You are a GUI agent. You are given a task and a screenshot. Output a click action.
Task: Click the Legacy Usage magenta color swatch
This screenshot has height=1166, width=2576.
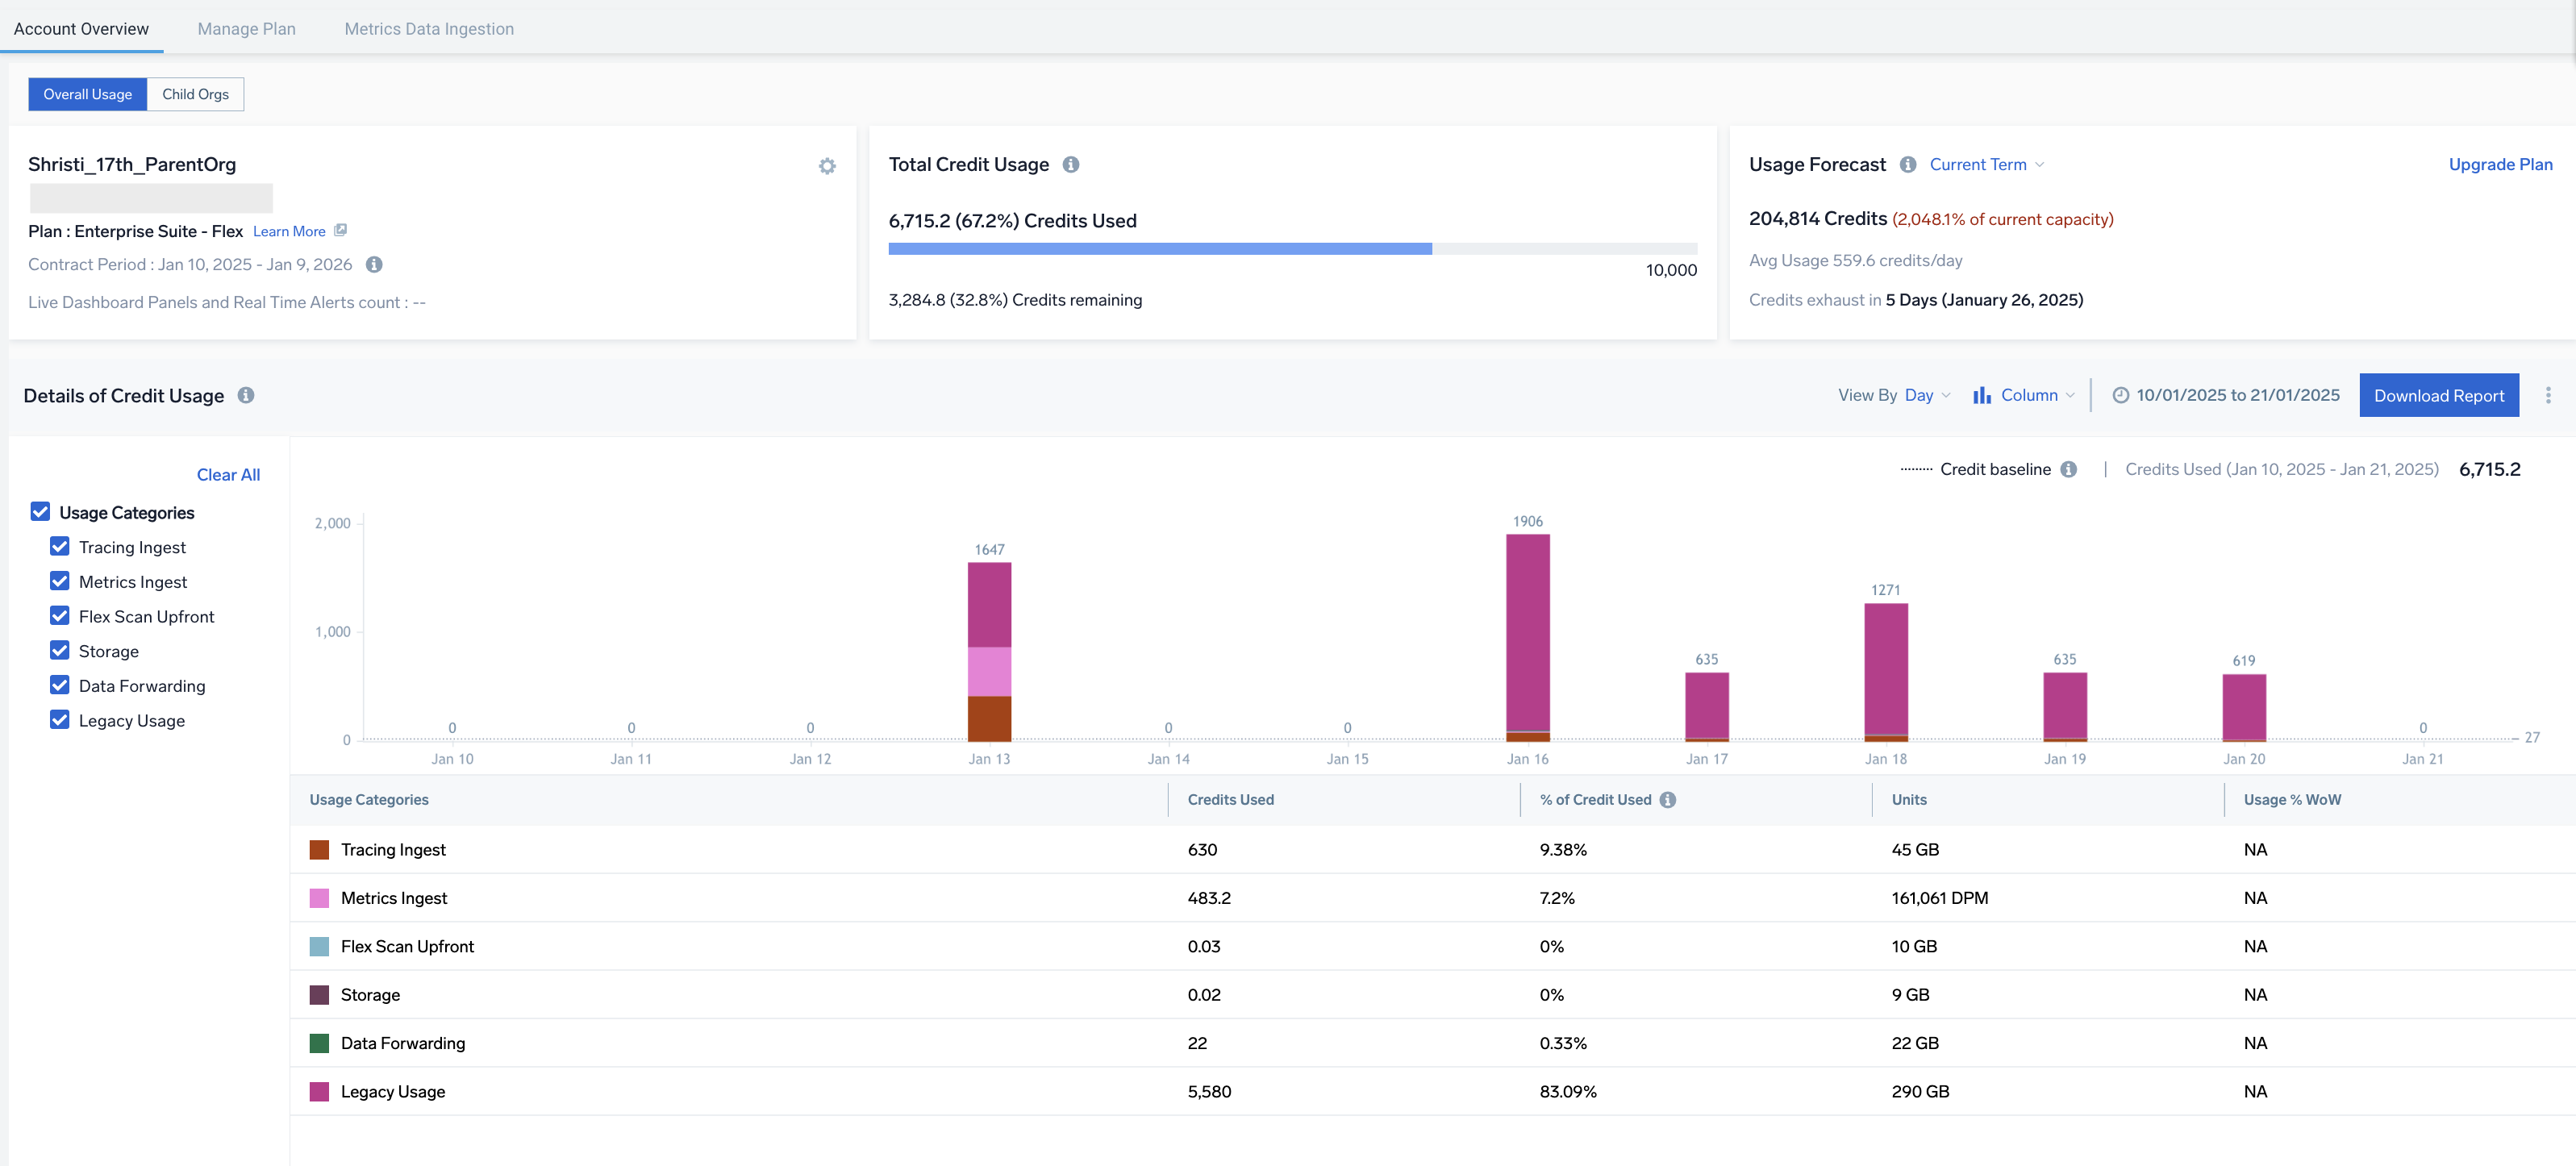[319, 1091]
